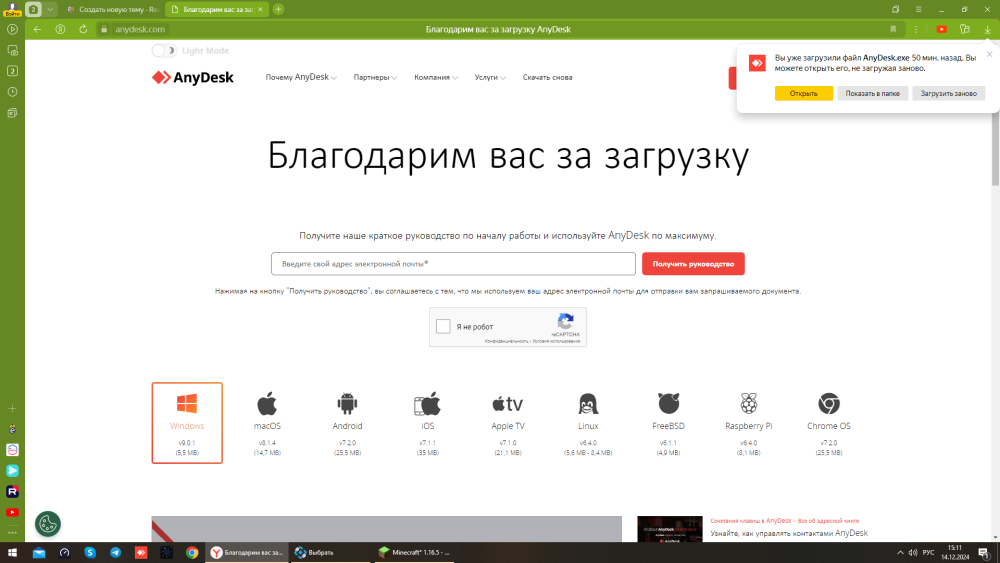Screen dimensions: 1000x563
Task: Bookmark this page with the bookmark icon
Action: [x=893, y=29]
